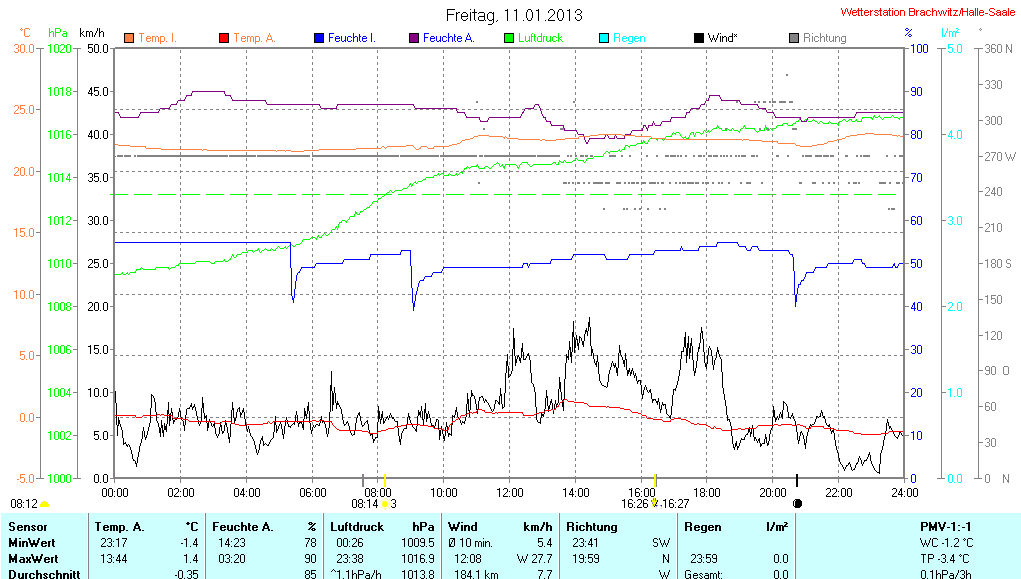Click the purple Feuchte A. legend square
The image size is (1021, 579).
click(x=413, y=38)
